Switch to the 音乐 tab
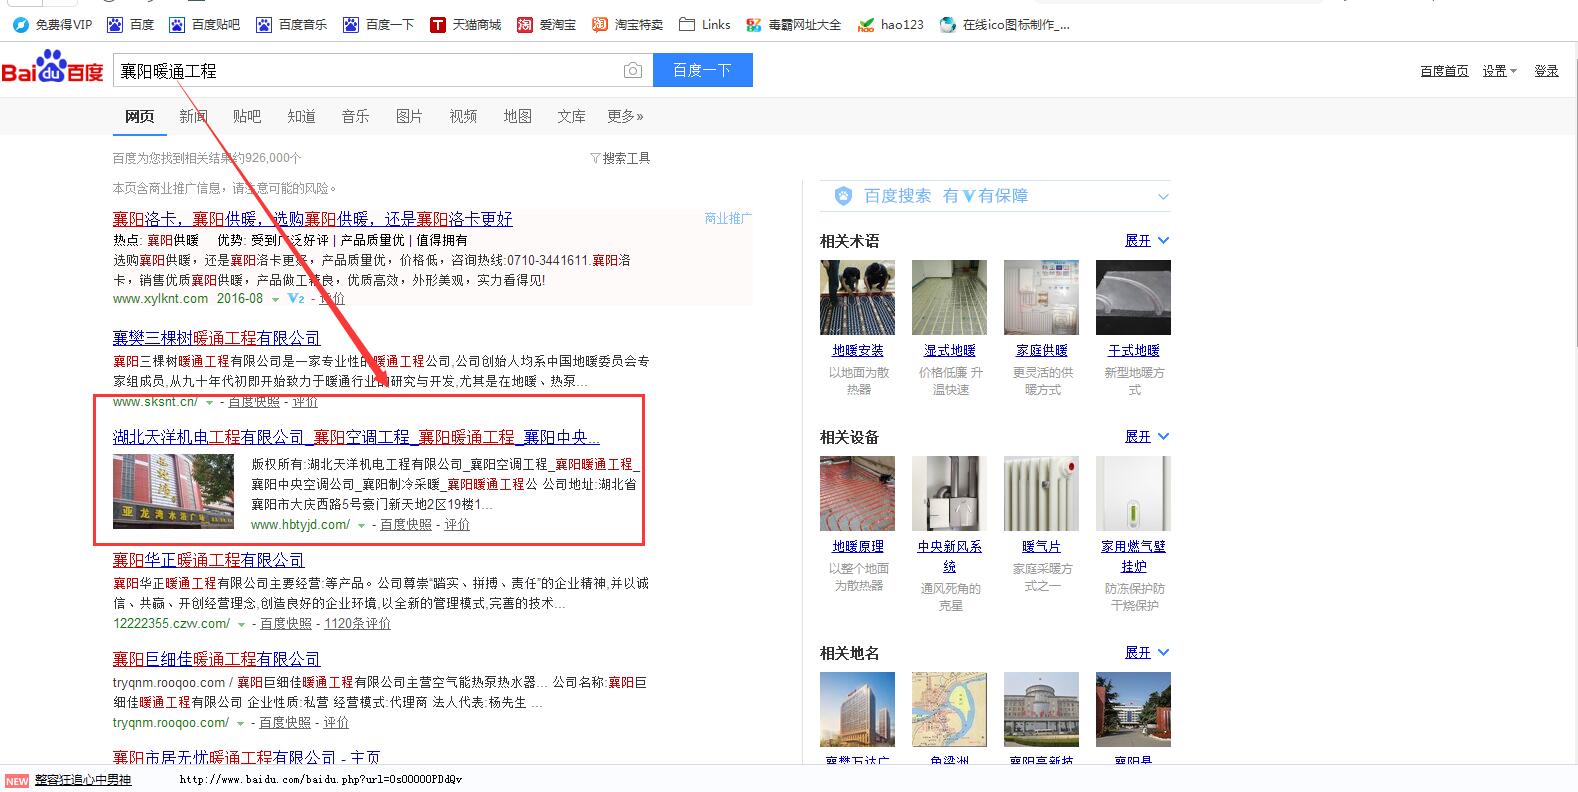The width and height of the screenshot is (1578, 792). 355,116
